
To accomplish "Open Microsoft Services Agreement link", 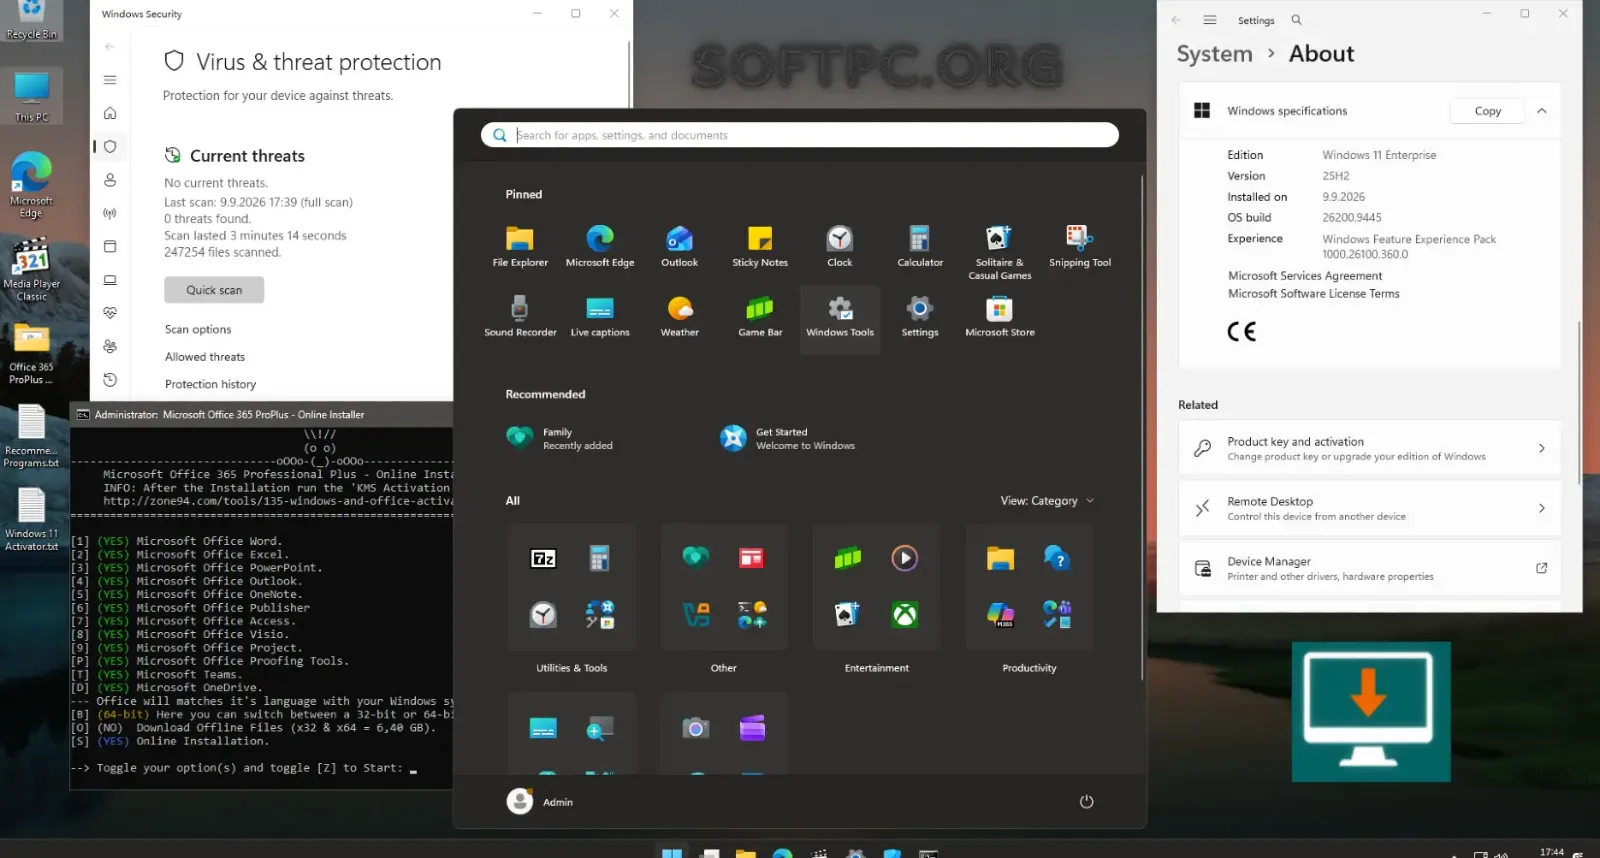I will pos(1305,276).
